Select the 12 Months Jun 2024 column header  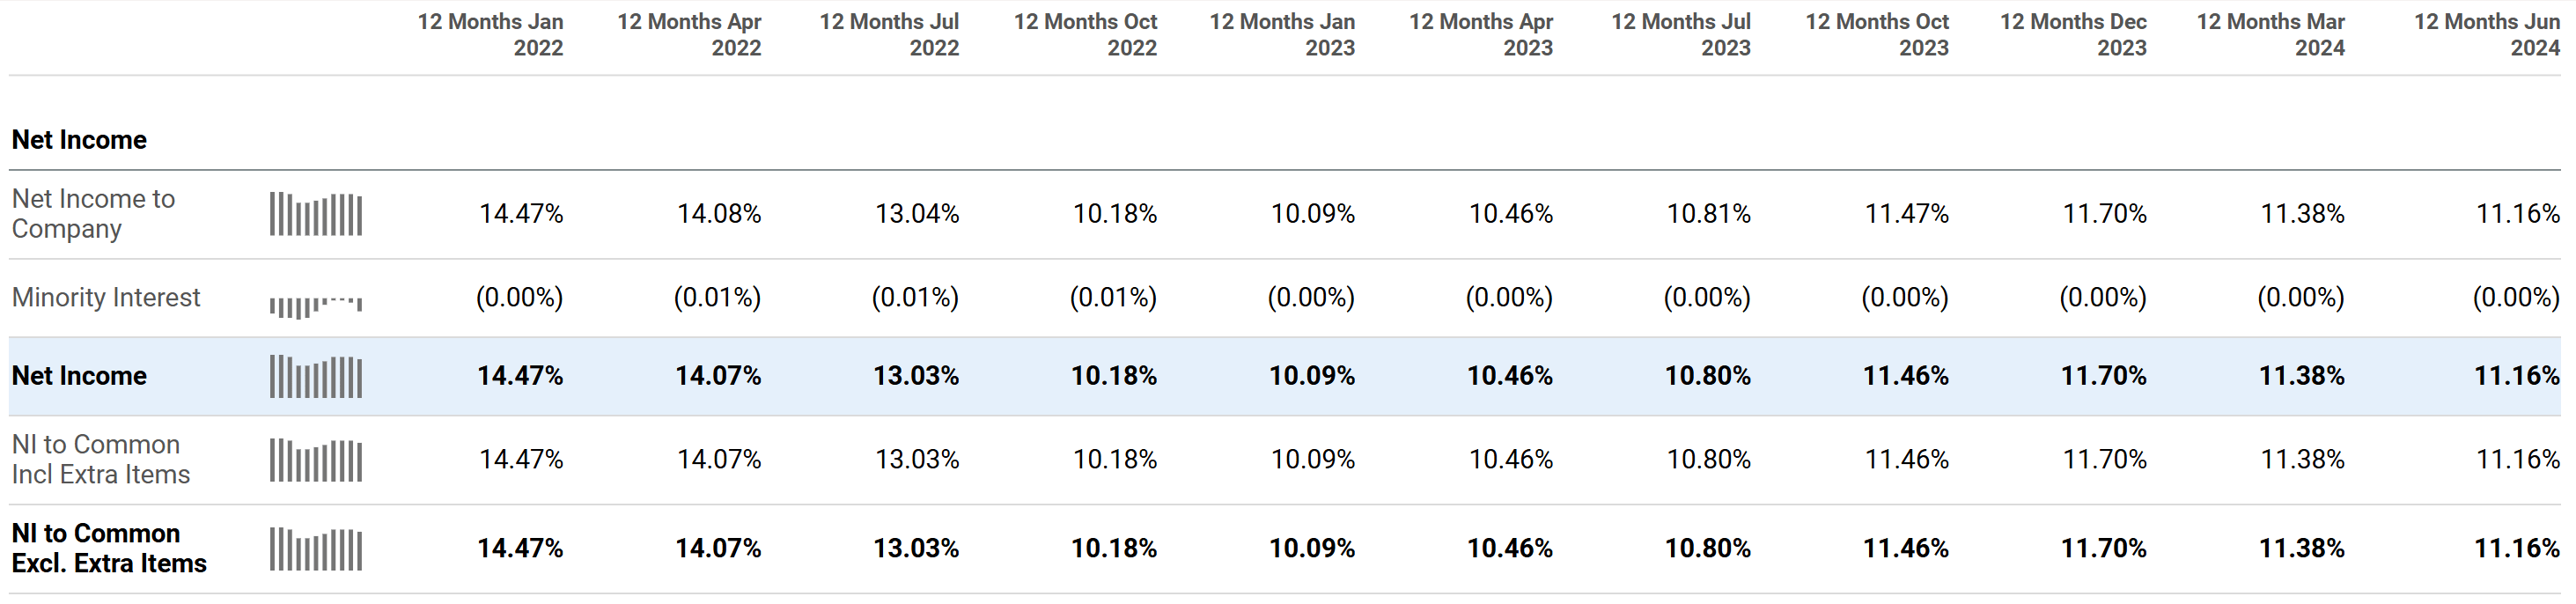pyautogui.click(x=2486, y=35)
